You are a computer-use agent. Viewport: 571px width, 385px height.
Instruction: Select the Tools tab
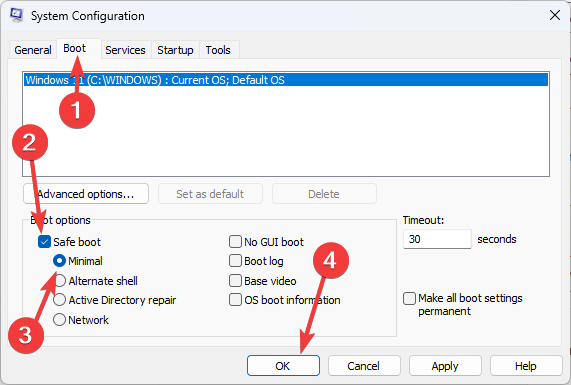click(x=218, y=50)
